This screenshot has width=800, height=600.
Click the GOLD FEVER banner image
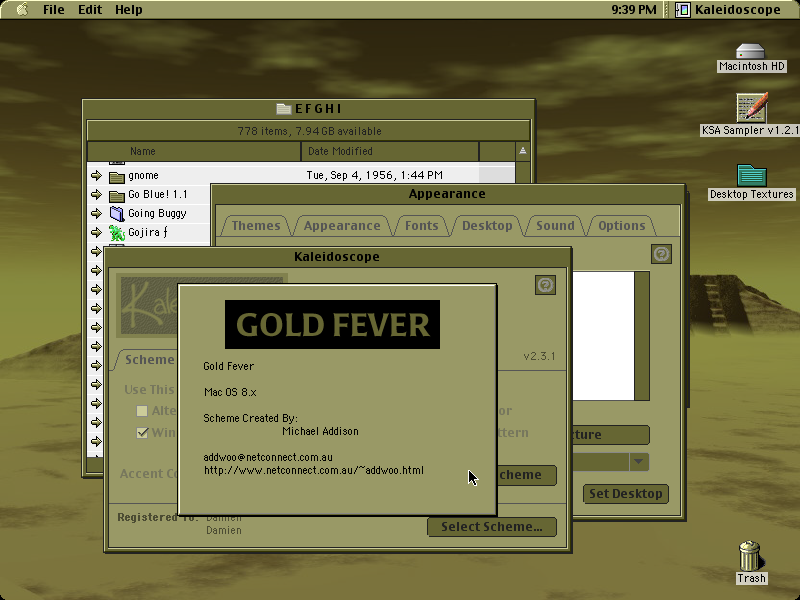point(332,324)
